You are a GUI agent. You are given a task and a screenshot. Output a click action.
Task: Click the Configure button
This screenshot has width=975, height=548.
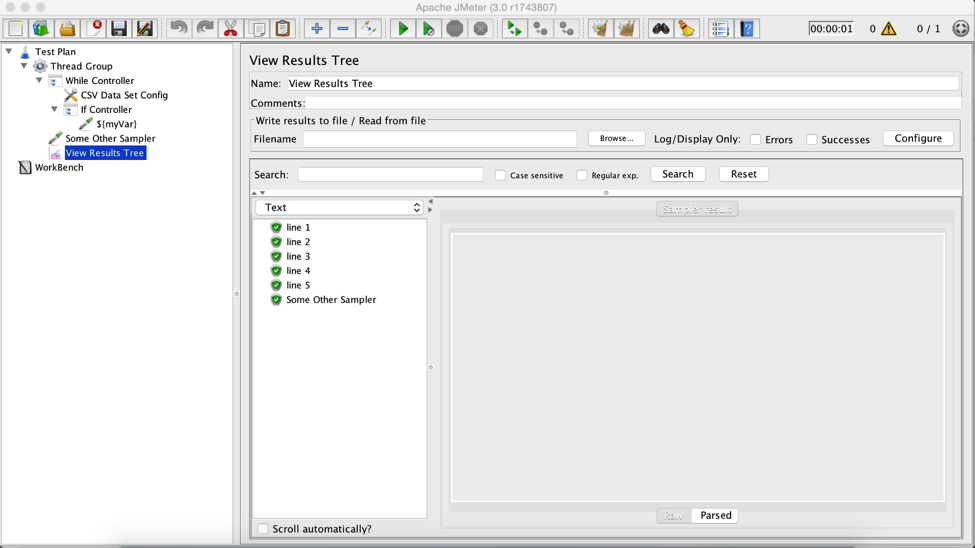click(x=918, y=138)
